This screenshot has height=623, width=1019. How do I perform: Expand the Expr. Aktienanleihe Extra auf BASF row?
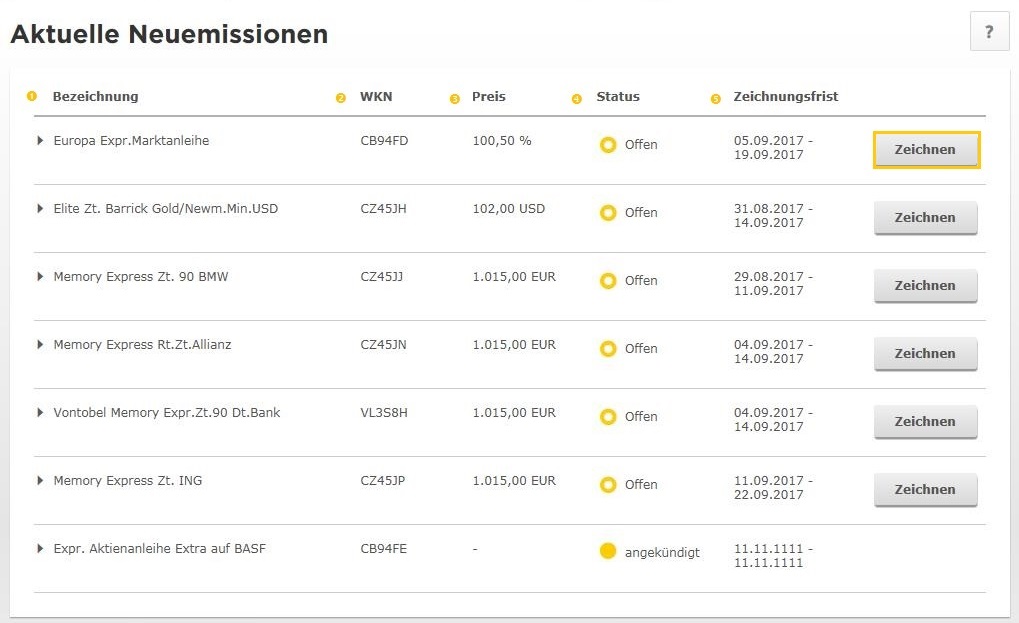(40, 548)
